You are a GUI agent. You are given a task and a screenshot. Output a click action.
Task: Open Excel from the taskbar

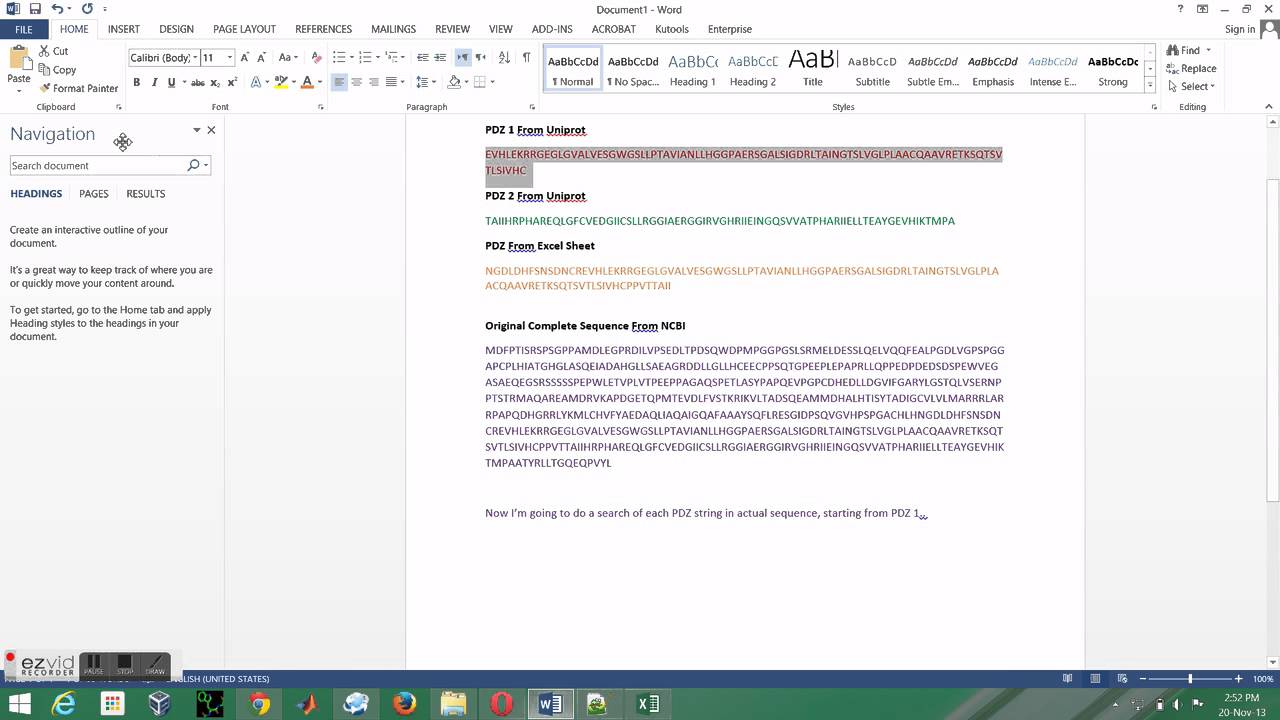[648, 704]
